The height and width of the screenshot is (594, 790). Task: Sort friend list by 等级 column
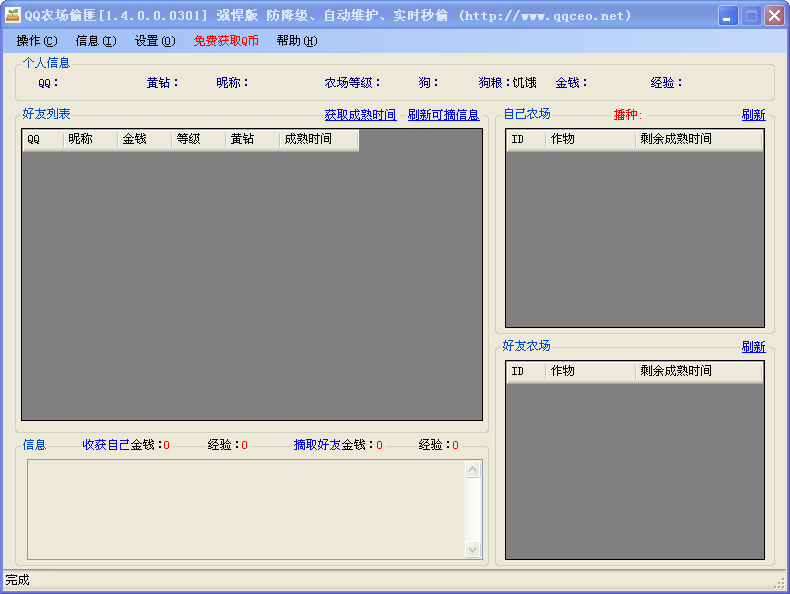click(x=199, y=140)
